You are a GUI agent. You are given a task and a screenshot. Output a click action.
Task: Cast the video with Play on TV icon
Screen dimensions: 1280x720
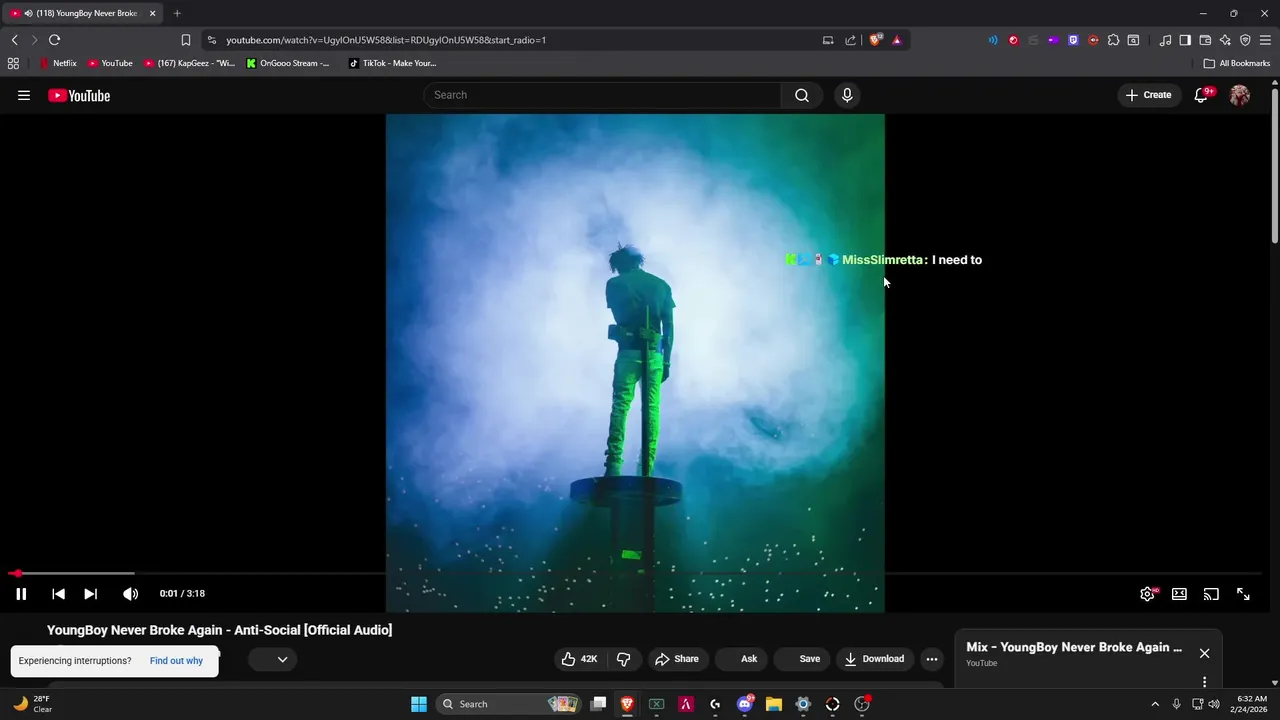coord(1211,594)
